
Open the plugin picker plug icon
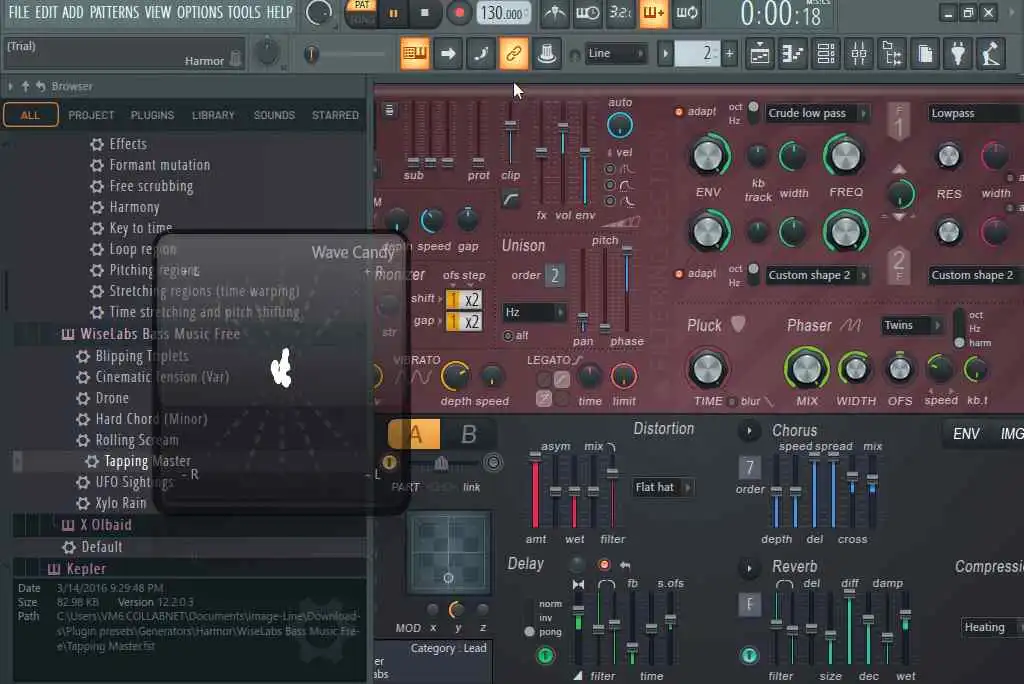pos(958,54)
